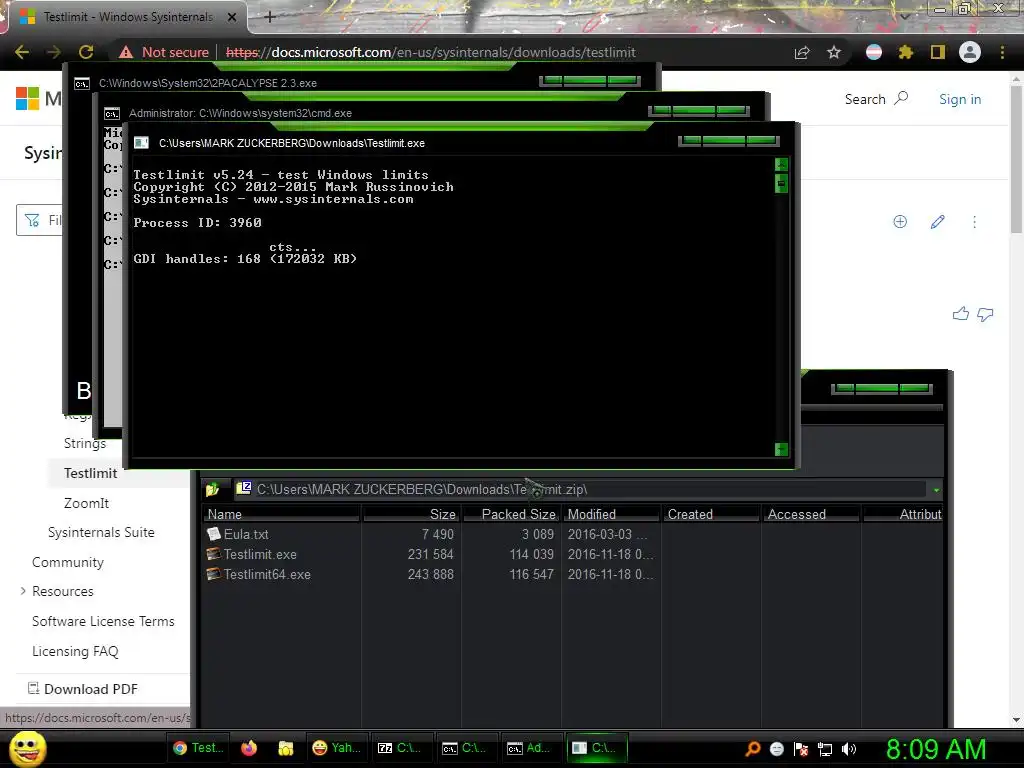Open Strings in the docs sidebar
Image resolution: width=1024 pixels, height=768 pixels.
[85, 443]
